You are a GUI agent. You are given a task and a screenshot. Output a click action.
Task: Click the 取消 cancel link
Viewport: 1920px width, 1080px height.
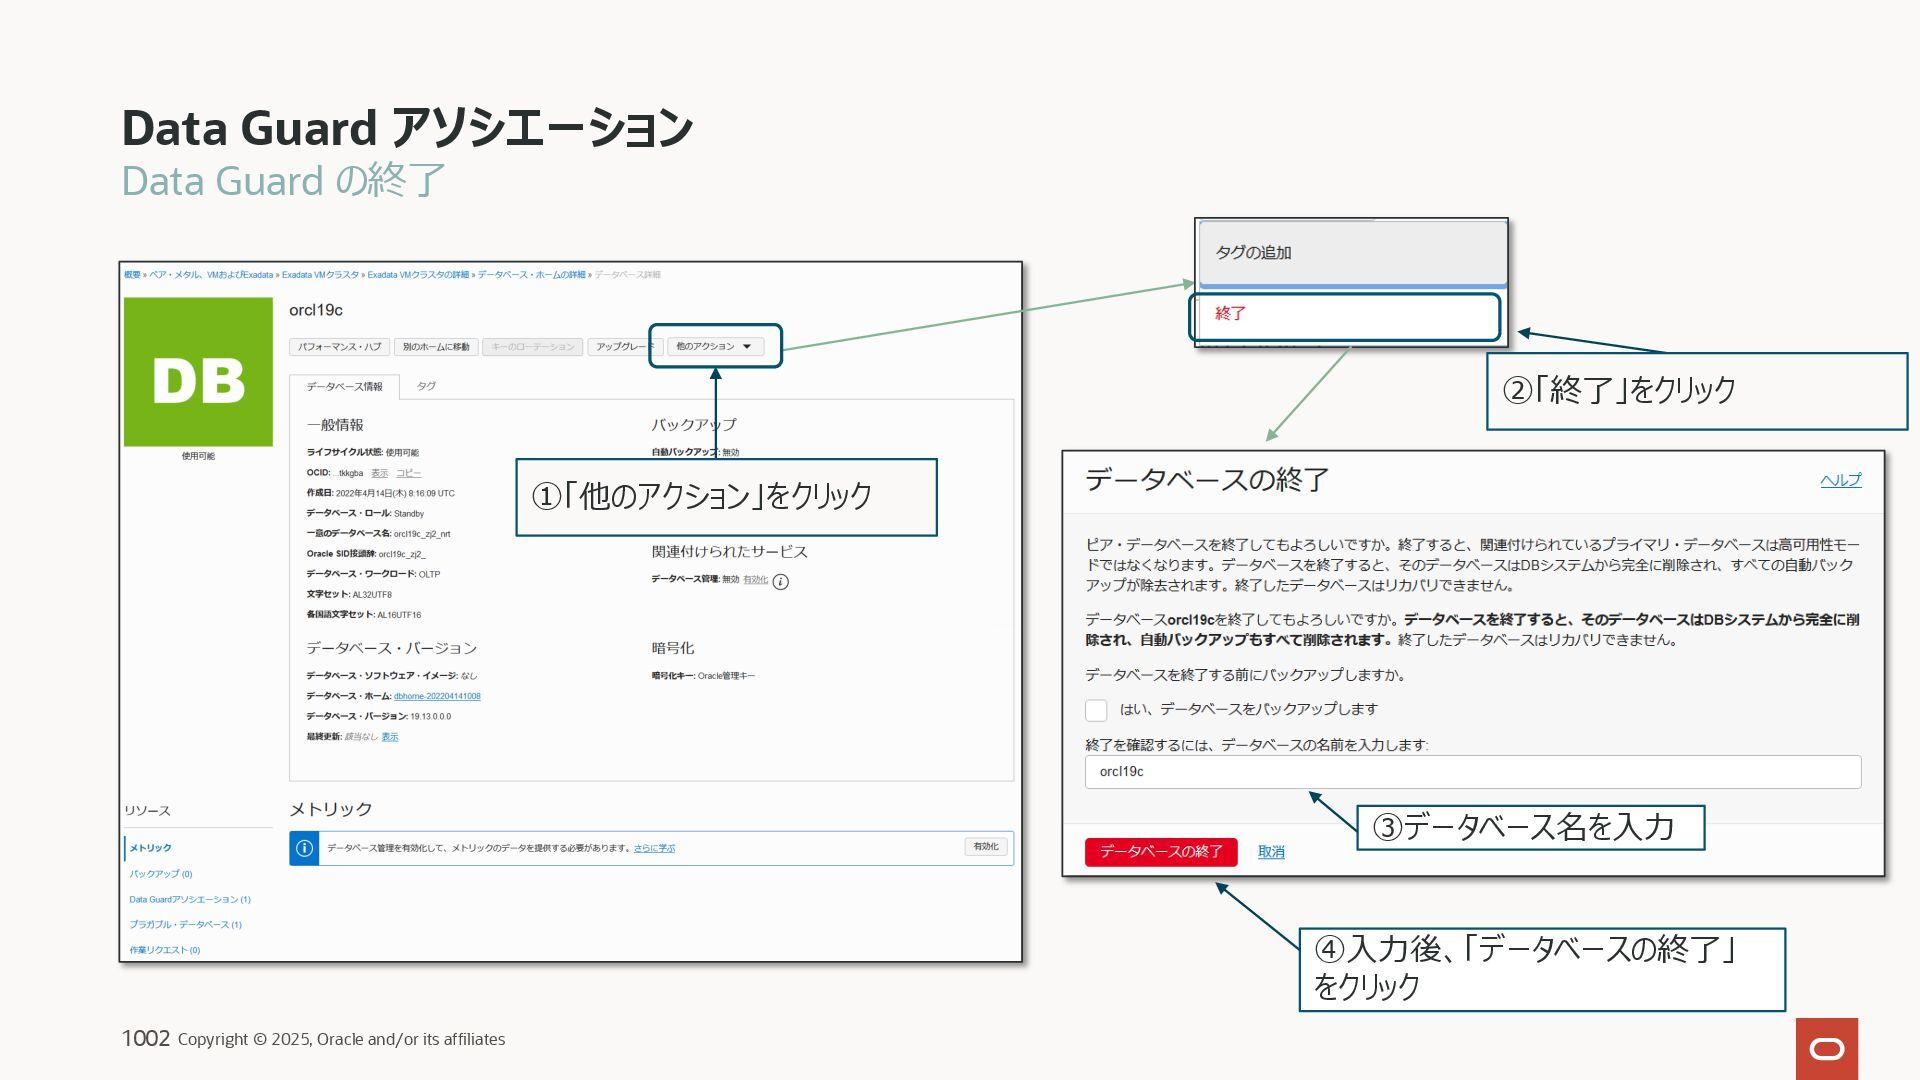(1271, 852)
